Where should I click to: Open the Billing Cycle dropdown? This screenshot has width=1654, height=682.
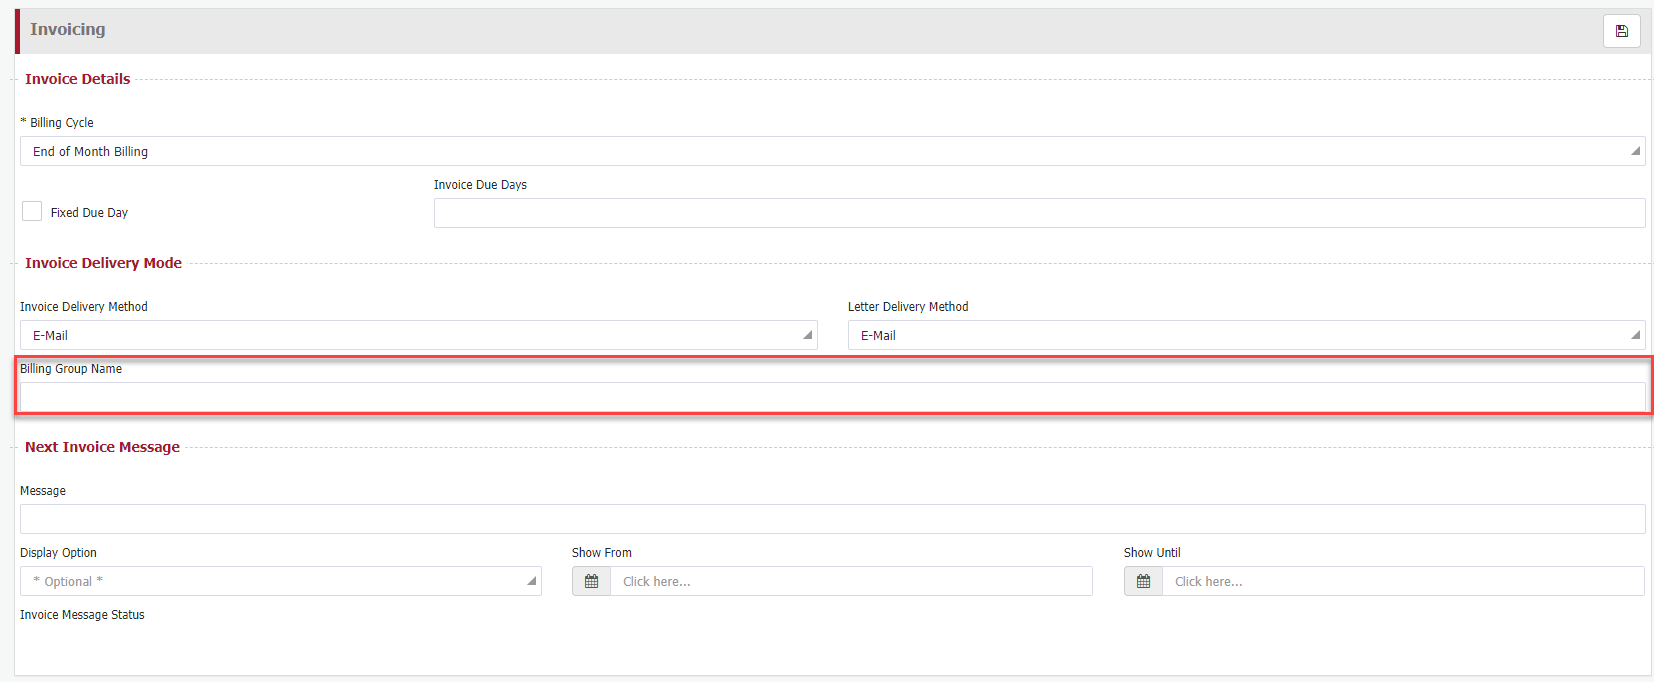pos(832,151)
